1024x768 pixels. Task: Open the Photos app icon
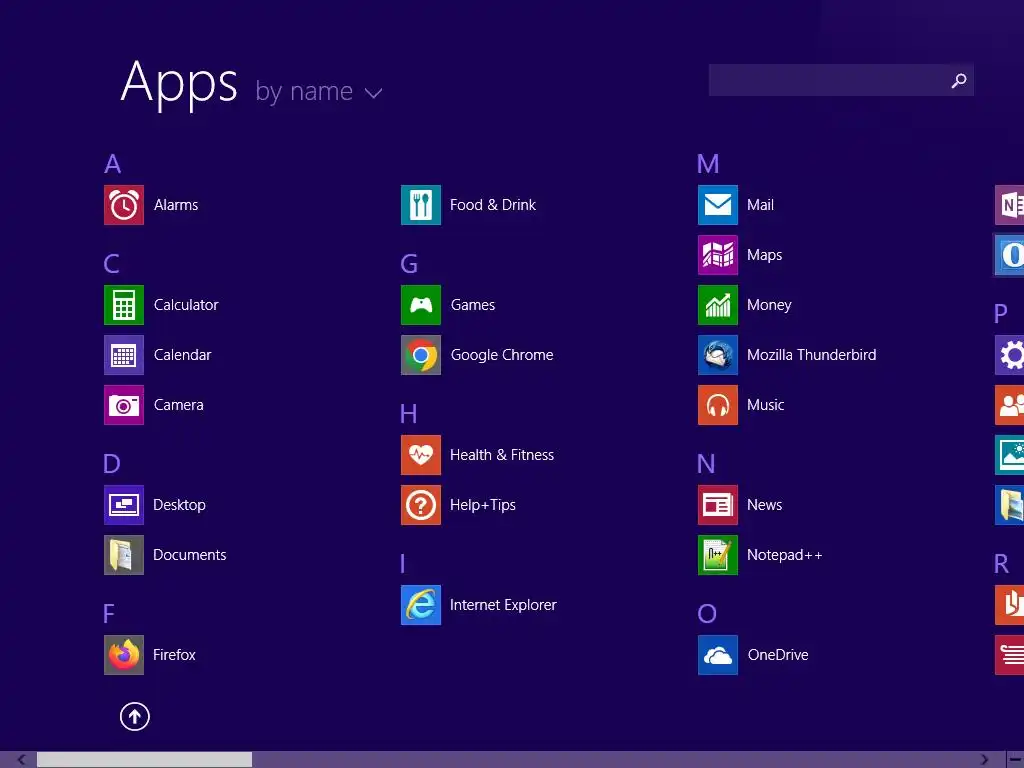click(x=1010, y=455)
